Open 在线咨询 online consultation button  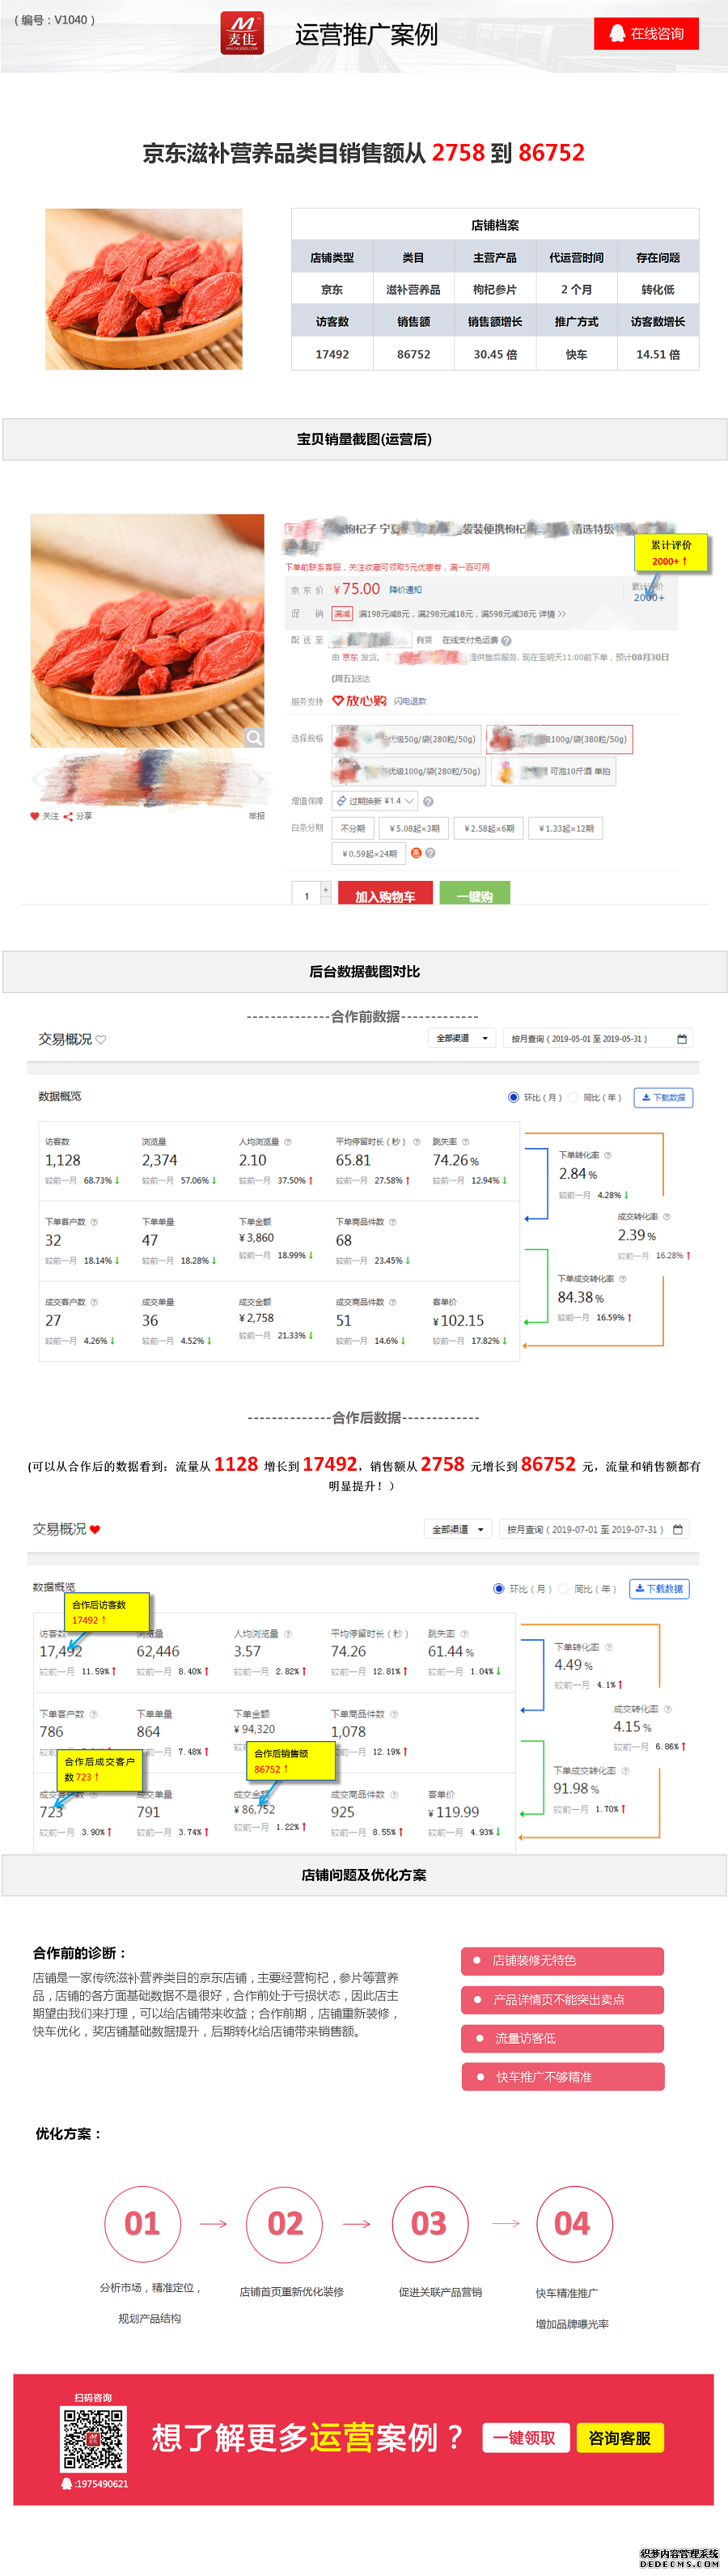646,33
